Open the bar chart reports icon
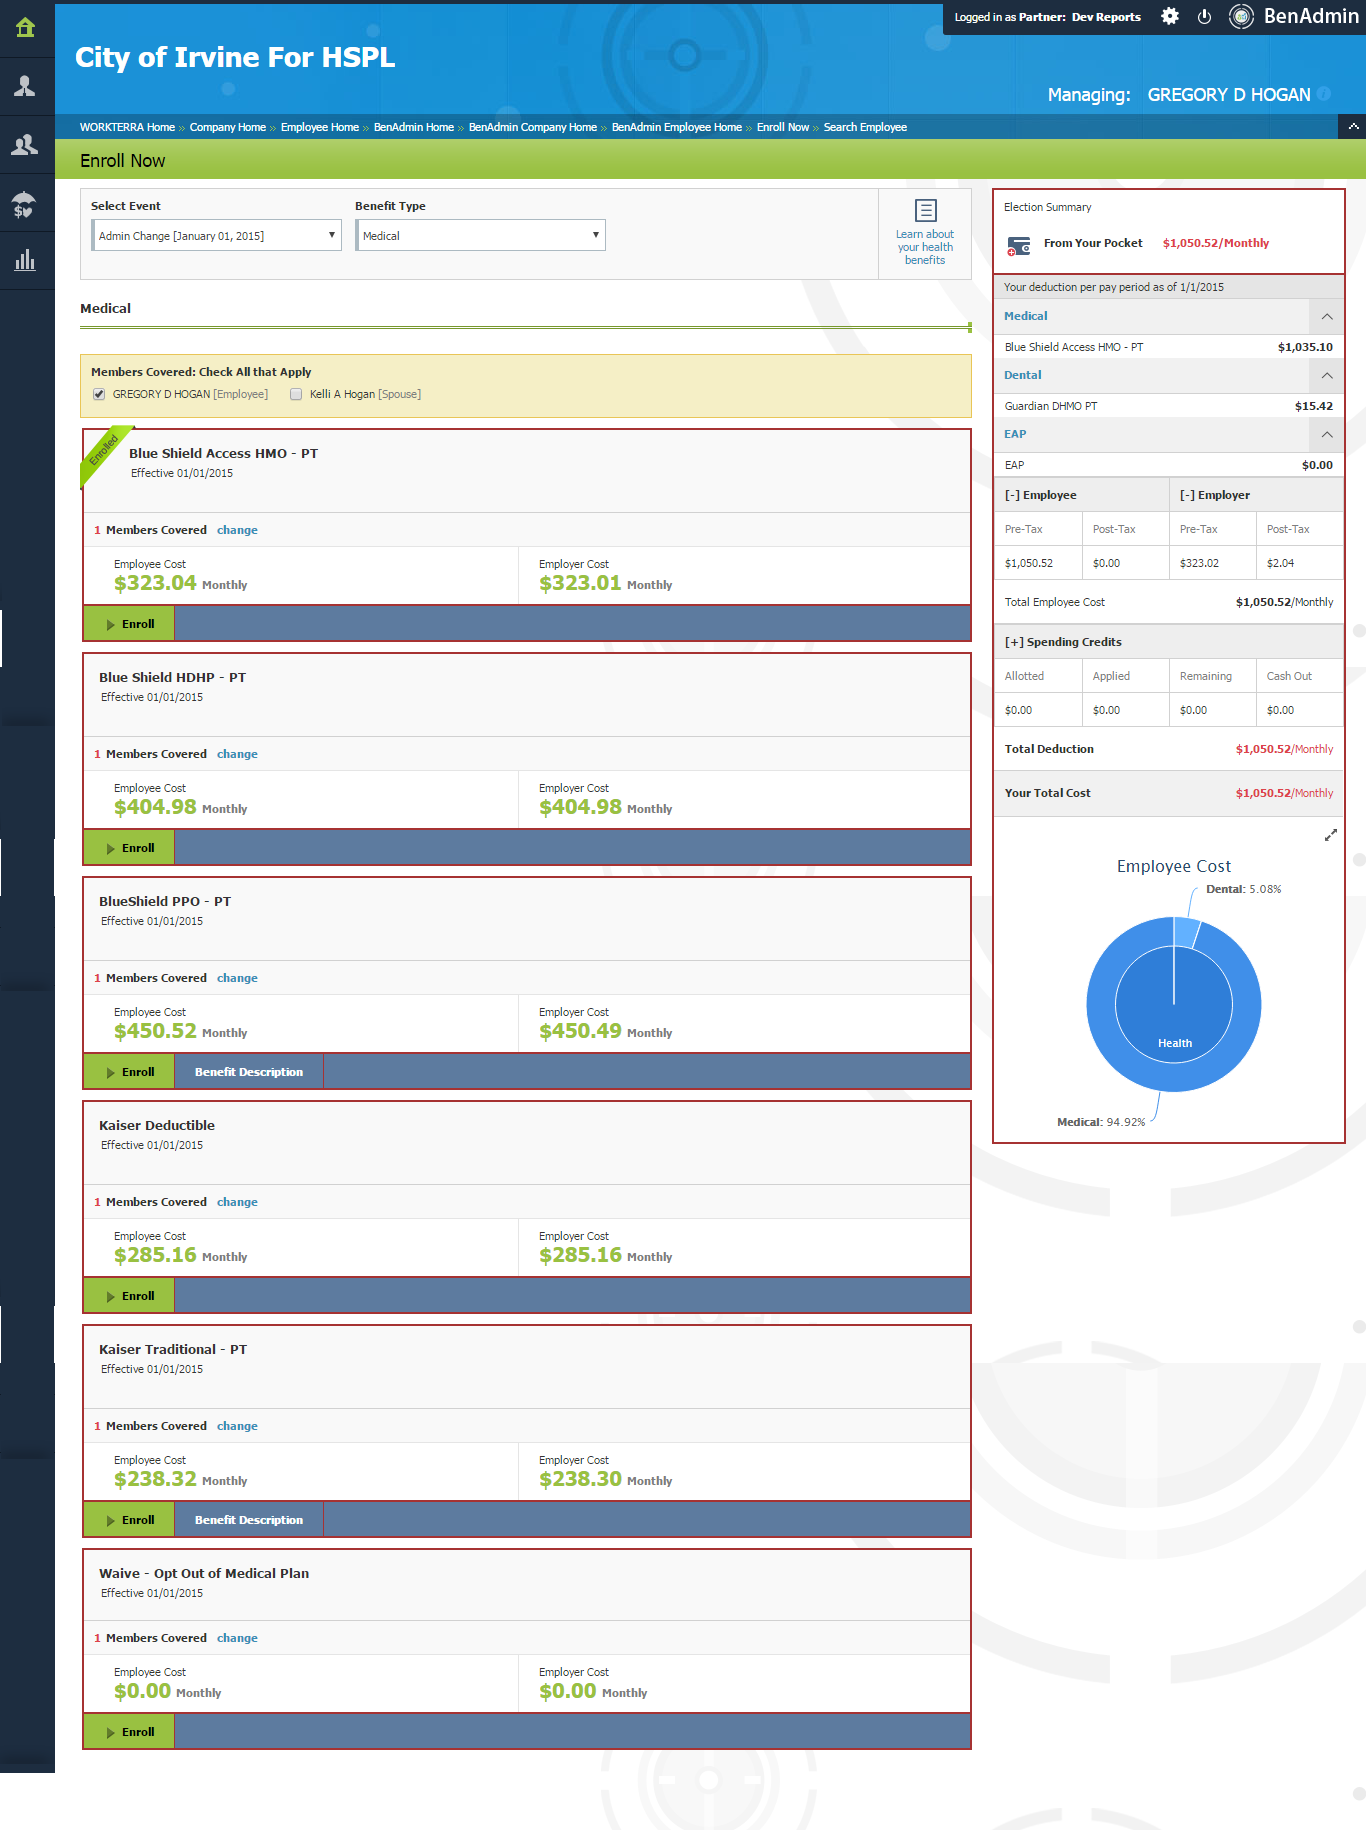The image size is (1366, 1830). click(25, 261)
